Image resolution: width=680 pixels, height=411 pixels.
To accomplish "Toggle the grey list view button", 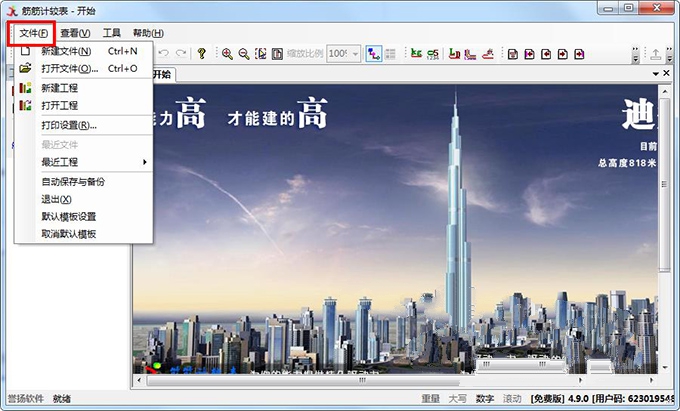I will [390, 54].
